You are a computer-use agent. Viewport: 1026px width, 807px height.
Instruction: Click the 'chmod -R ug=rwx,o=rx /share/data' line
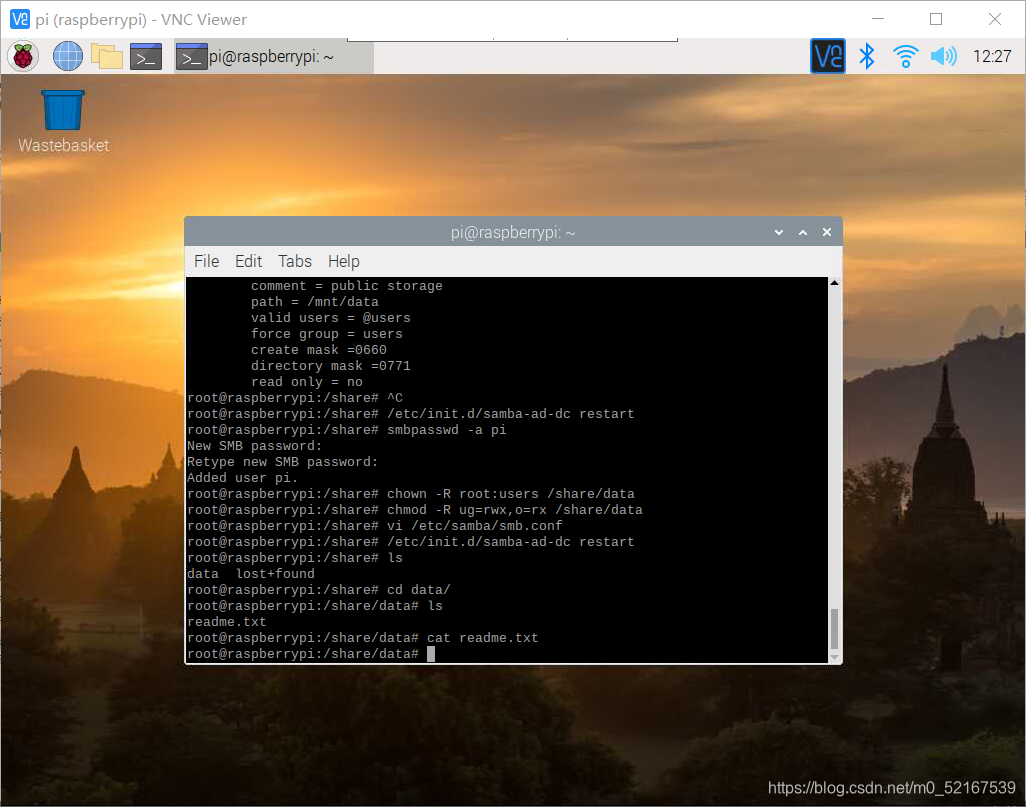(x=415, y=510)
